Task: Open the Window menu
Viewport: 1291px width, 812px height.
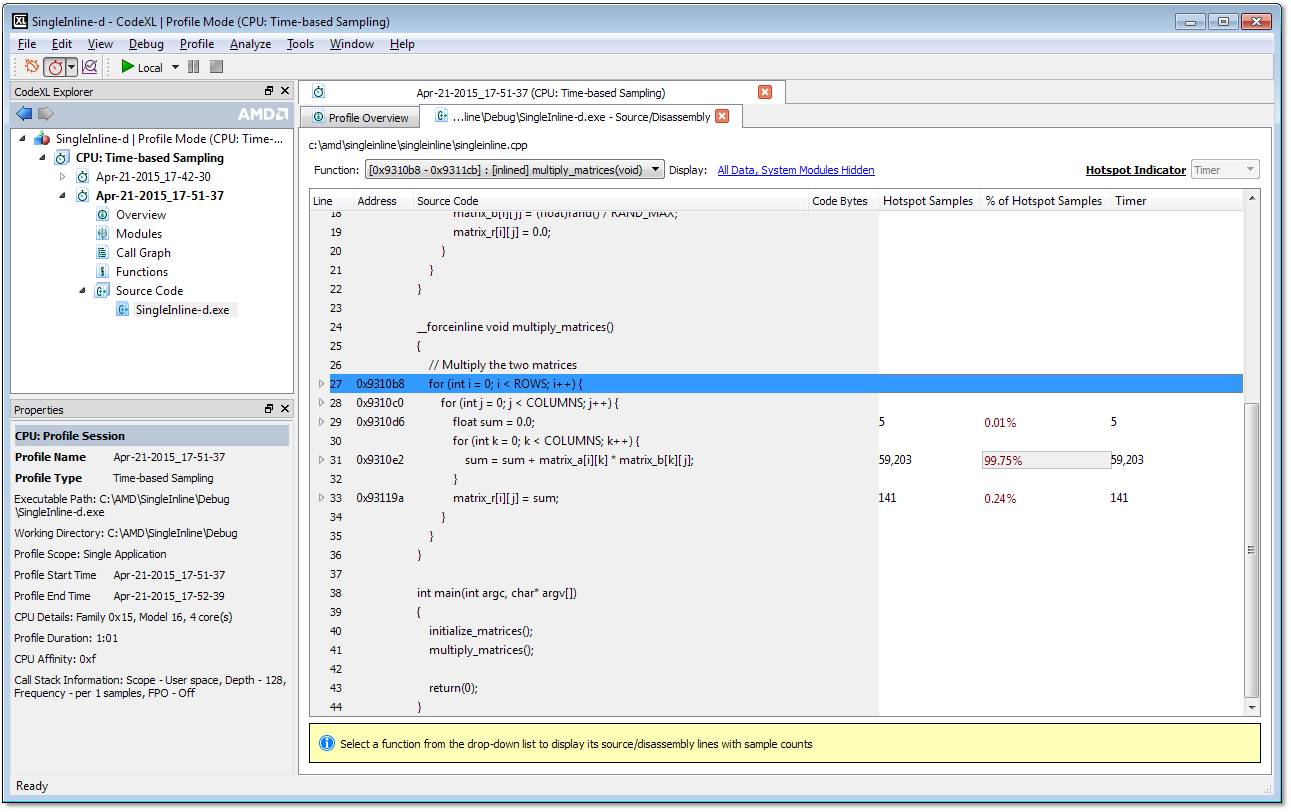Action: (x=352, y=44)
